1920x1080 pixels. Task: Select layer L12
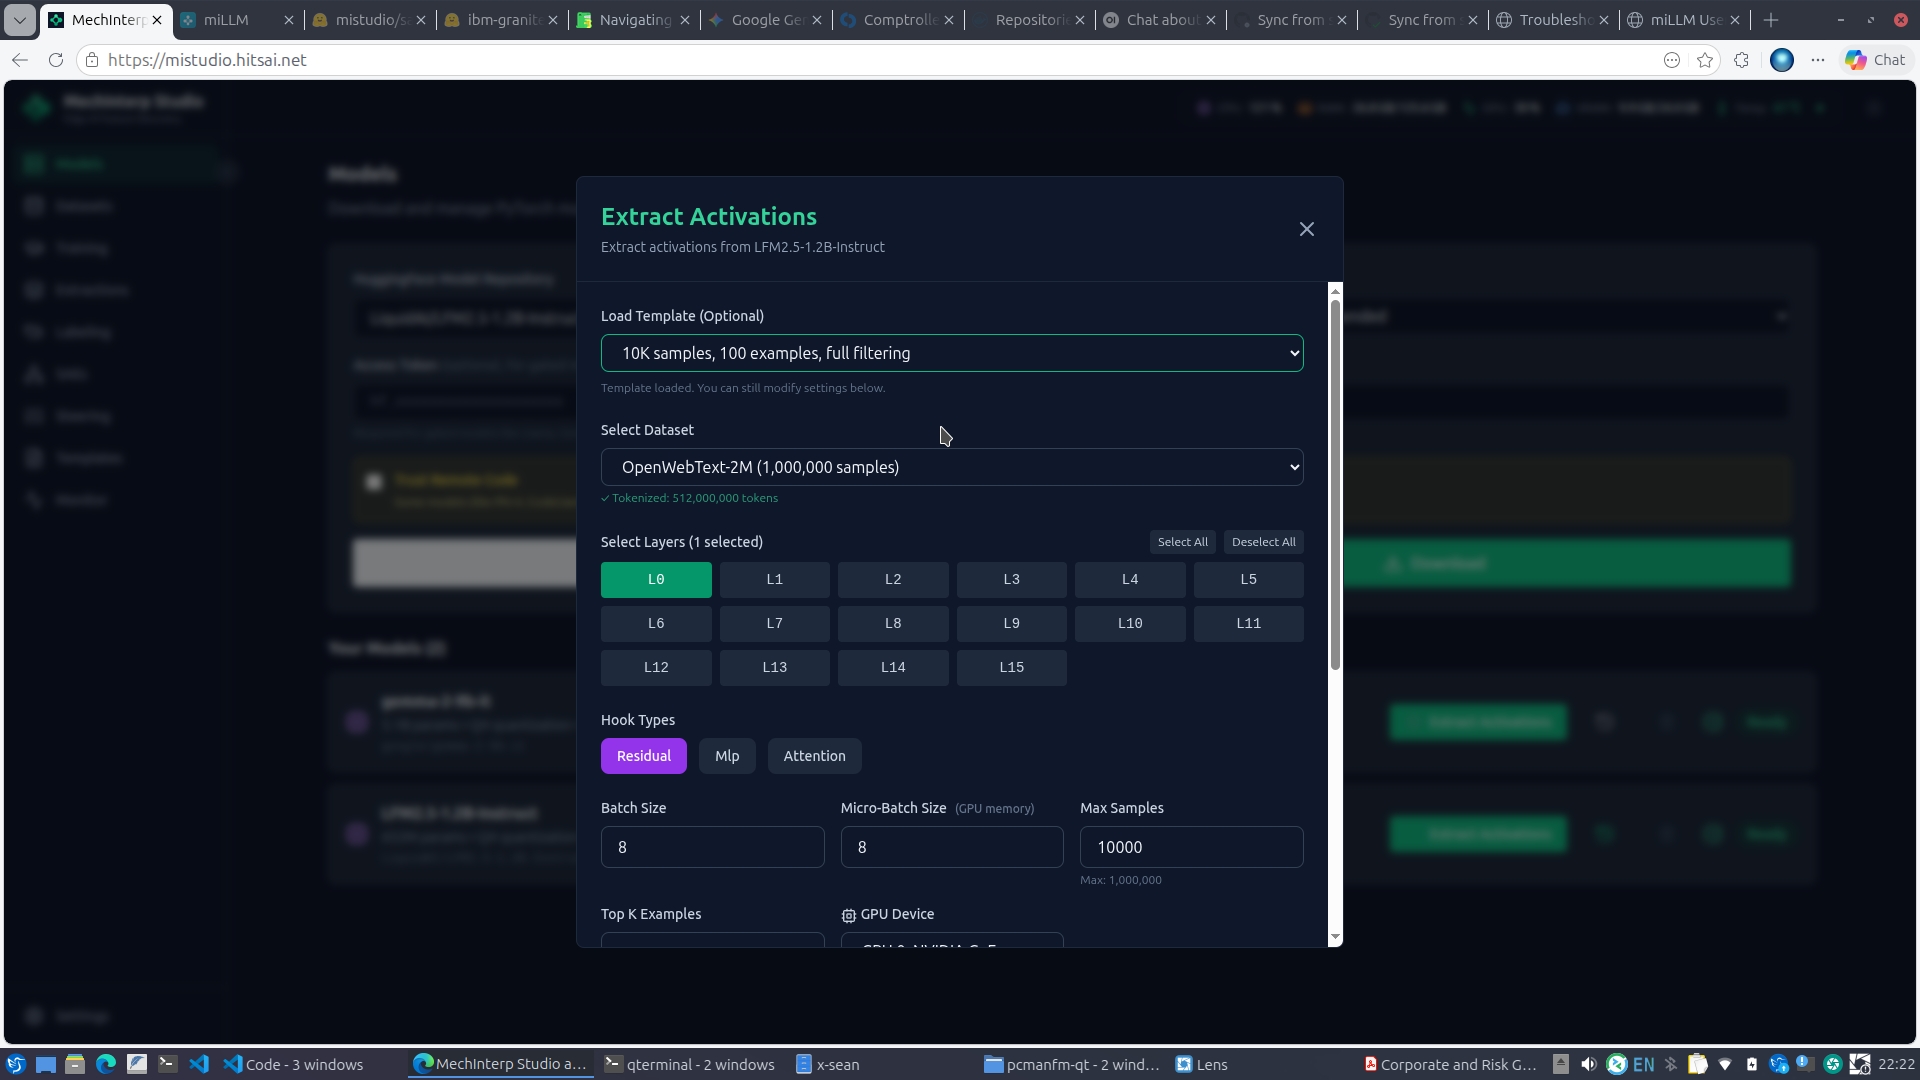click(x=656, y=668)
